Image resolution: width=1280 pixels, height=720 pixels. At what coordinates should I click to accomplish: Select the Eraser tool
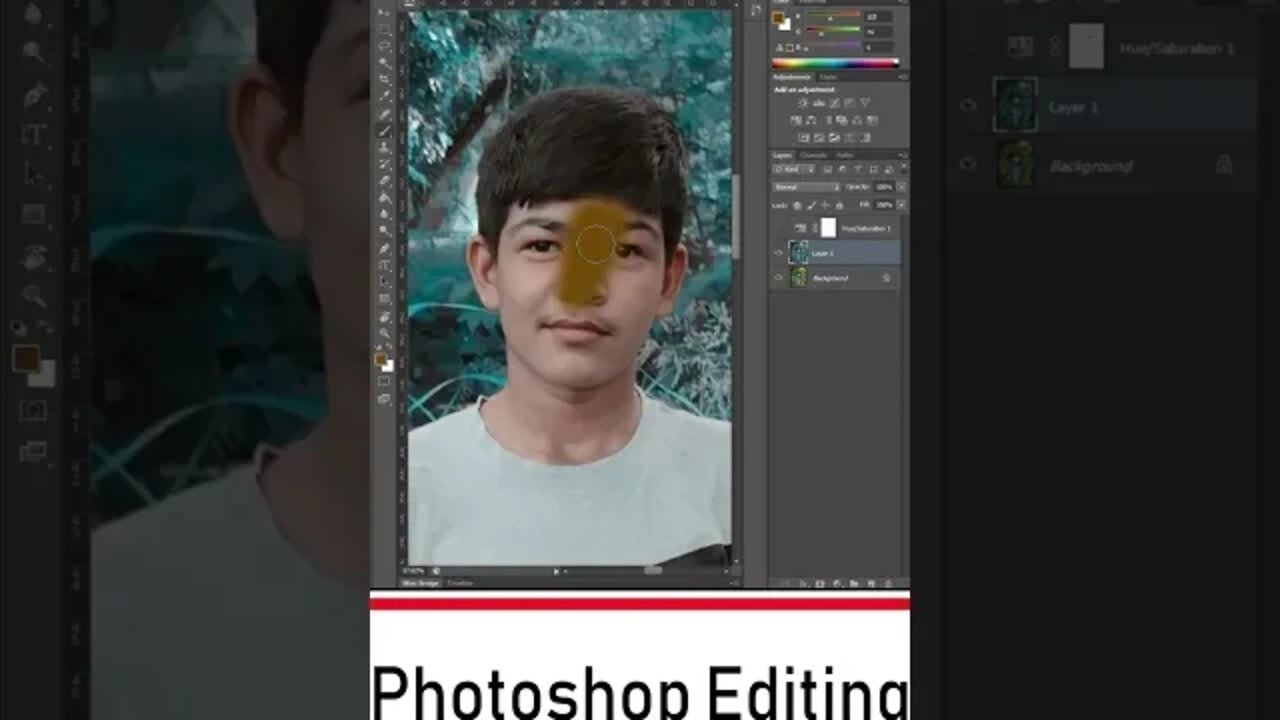coord(384,181)
